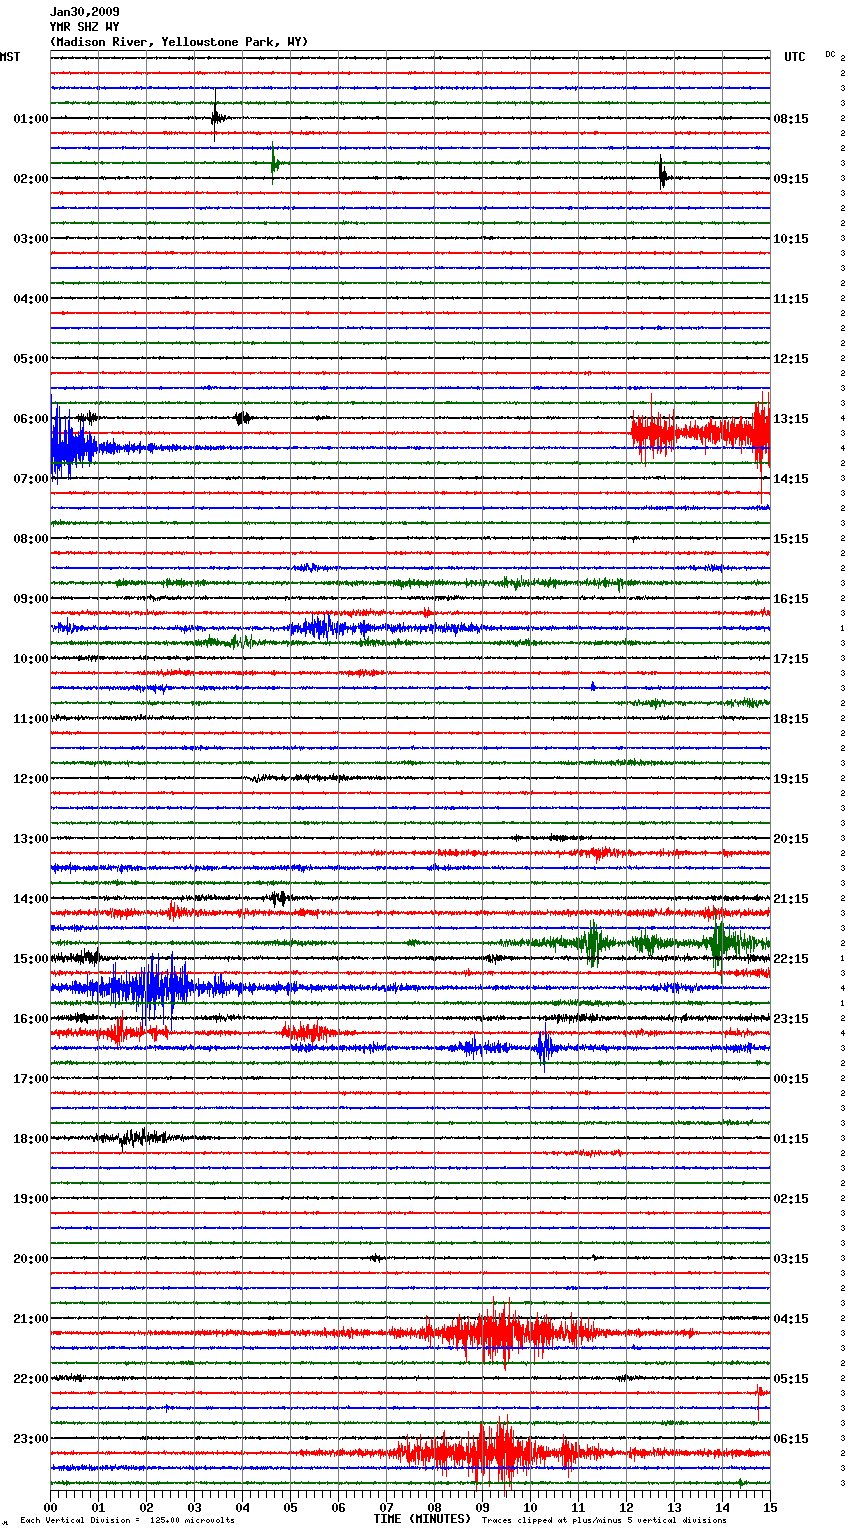Click the 12 minute axis tick label

click(x=626, y=1508)
